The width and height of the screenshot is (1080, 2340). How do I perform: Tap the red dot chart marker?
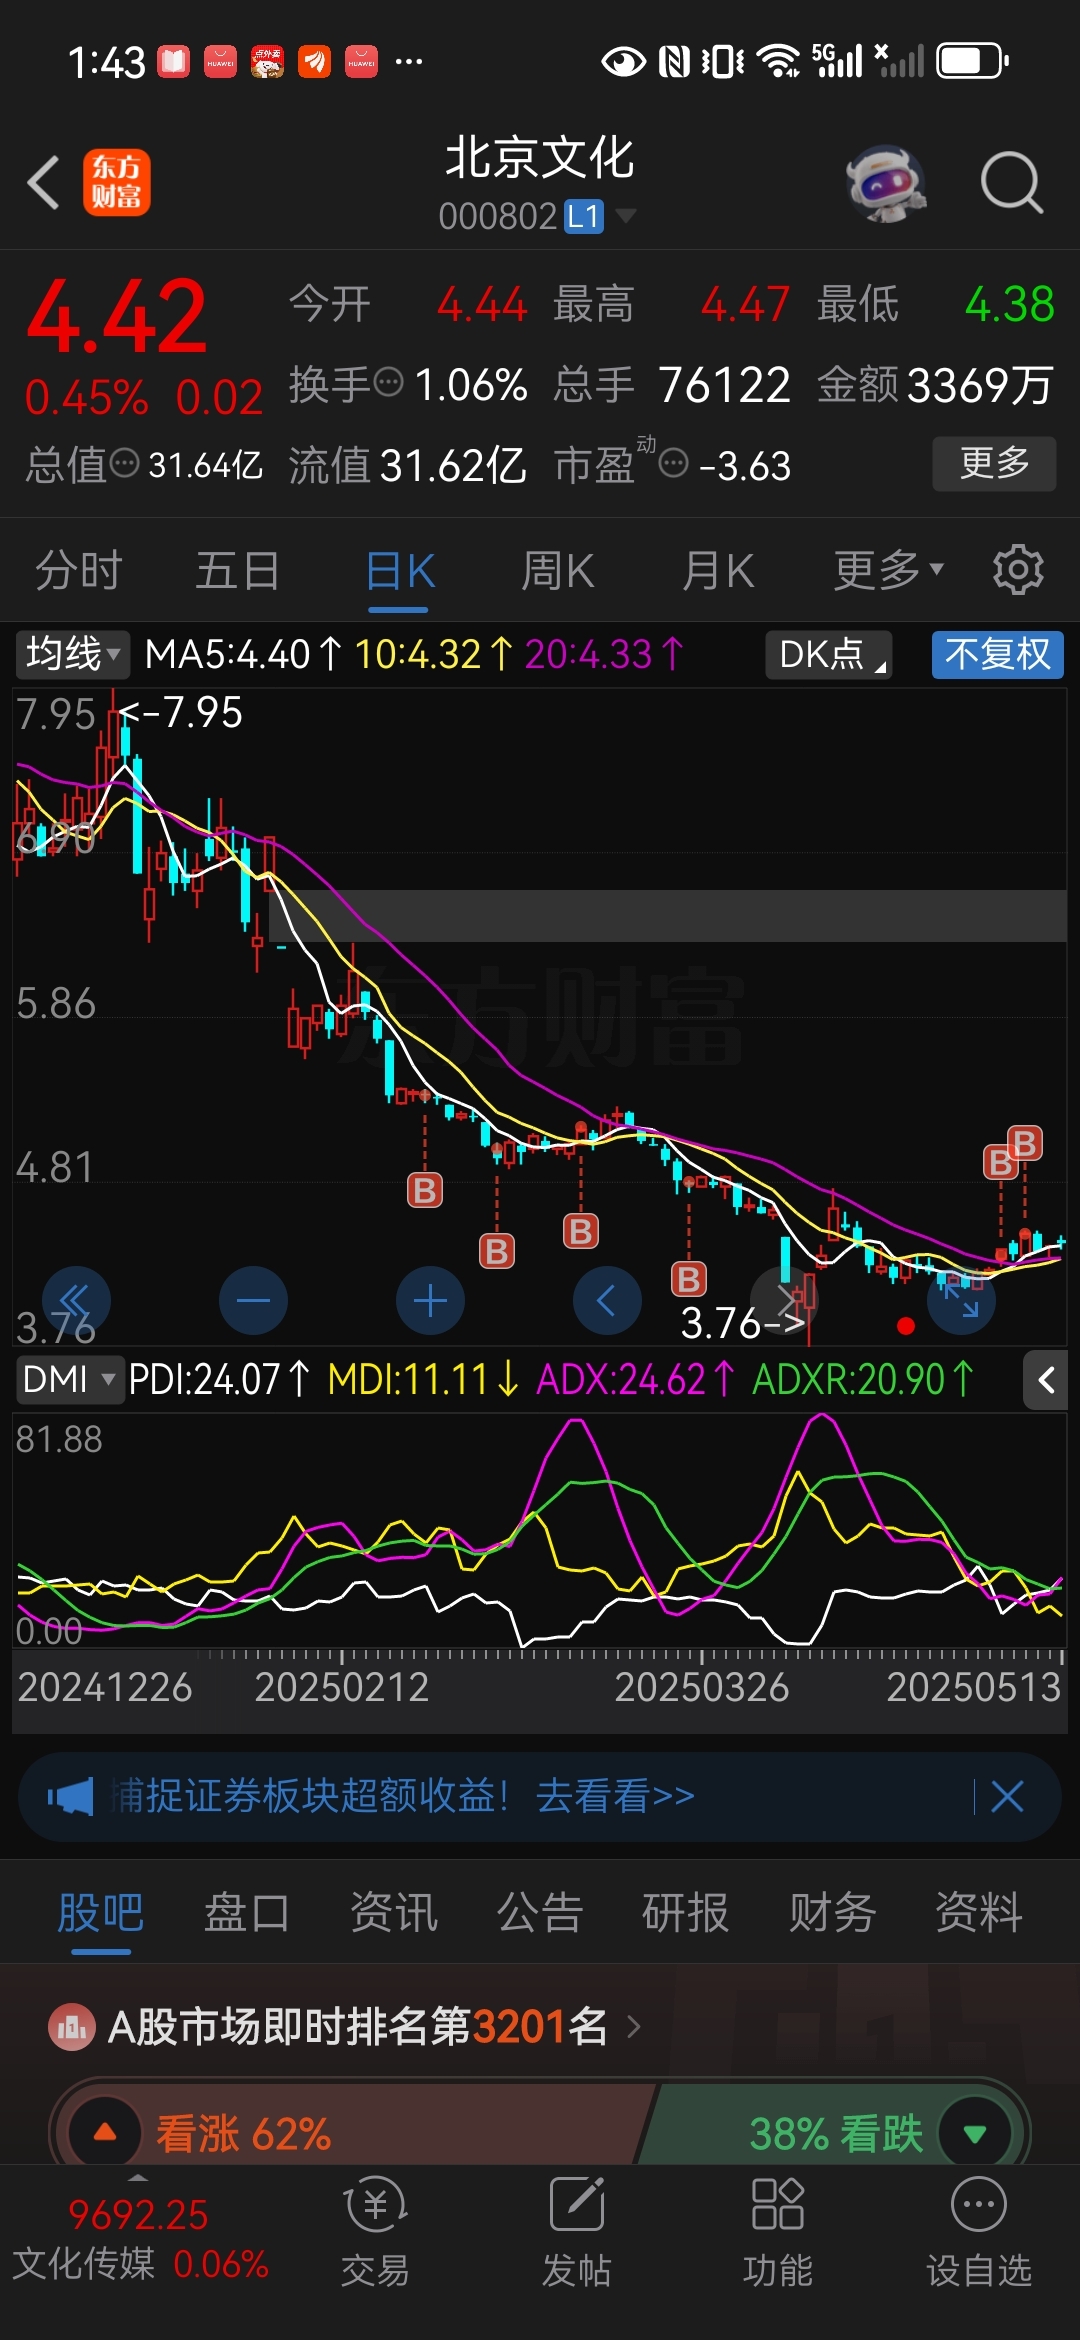point(906,1326)
